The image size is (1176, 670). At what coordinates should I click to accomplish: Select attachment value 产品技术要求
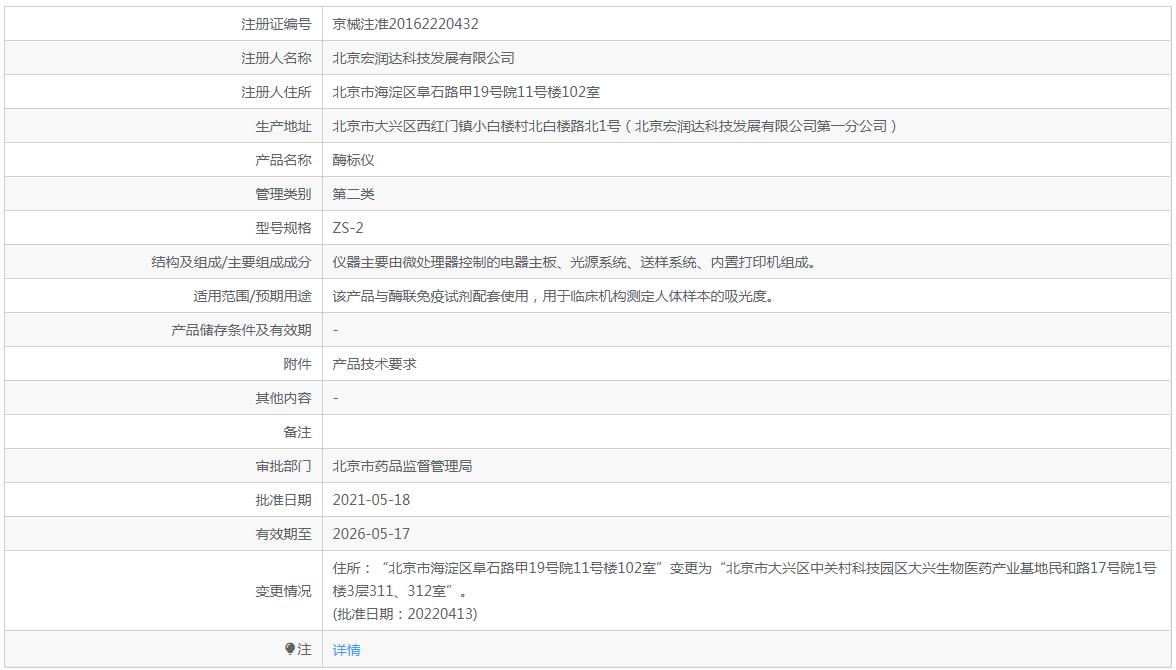[x=374, y=364]
